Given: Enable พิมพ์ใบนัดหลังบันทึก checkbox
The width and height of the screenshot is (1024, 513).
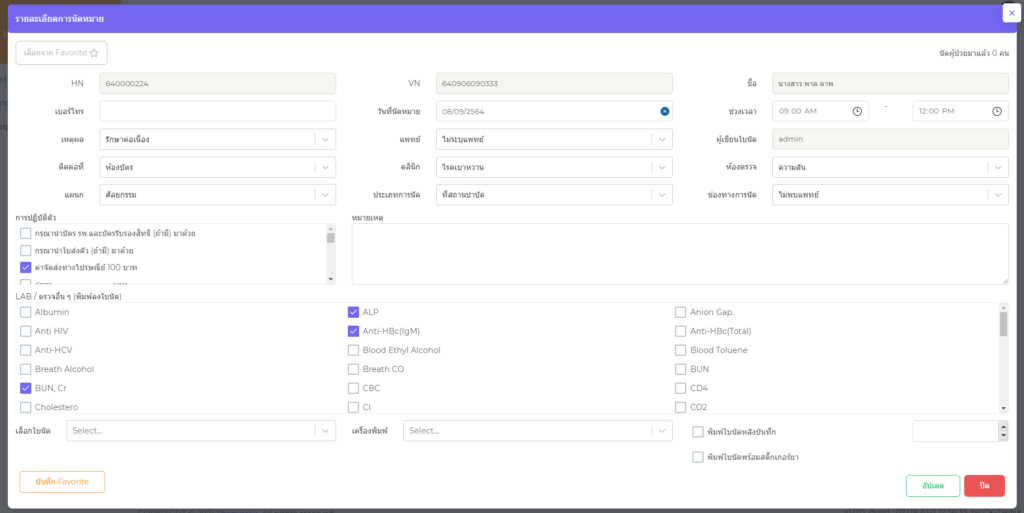Looking at the screenshot, I should tap(698, 431).
